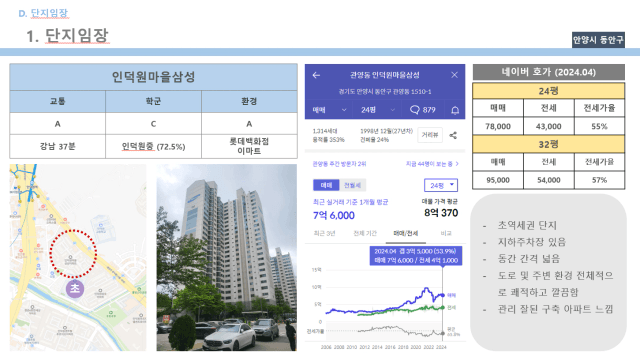The width and height of the screenshot is (640, 360).
Task: Click the purple 초 school marker
Action: coord(75,288)
